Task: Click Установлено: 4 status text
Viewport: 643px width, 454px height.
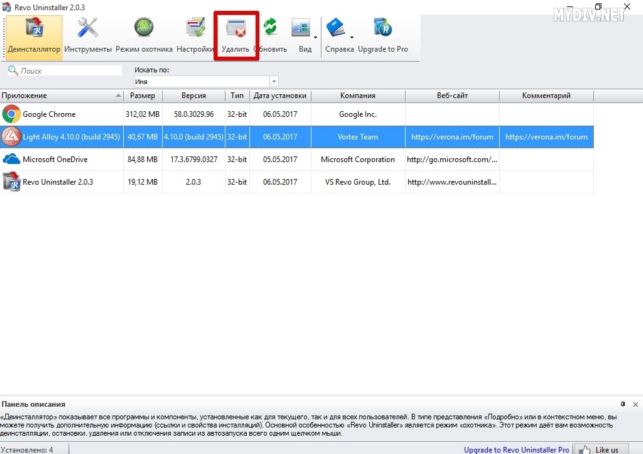Action: pyautogui.click(x=27, y=450)
